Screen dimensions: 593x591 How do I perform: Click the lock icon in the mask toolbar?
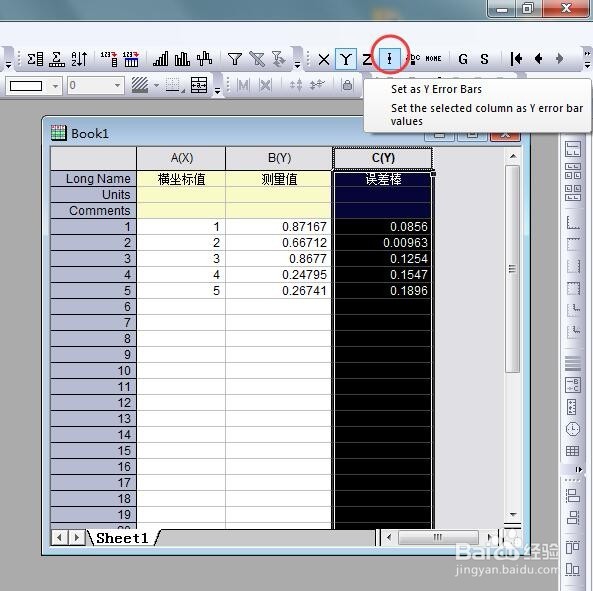[x=347, y=85]
